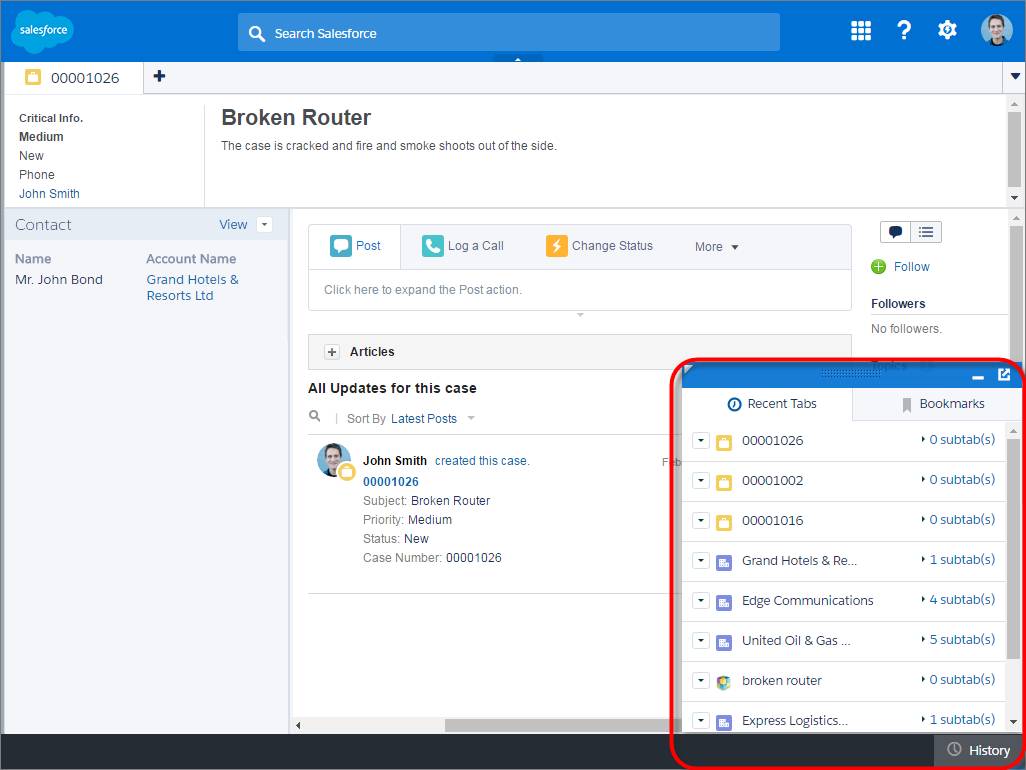Click the highlights panel vertical scrollbar
The height and width of the screenshot is (770, 1026).
coord(1014,150)
